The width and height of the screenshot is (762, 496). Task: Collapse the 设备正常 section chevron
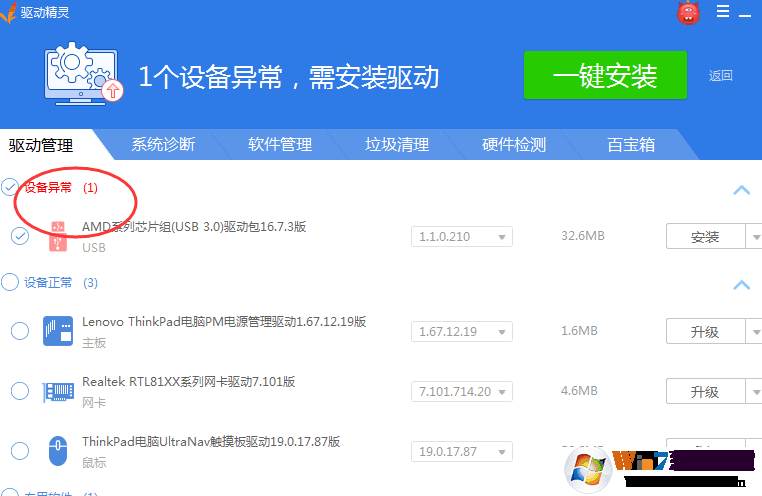tap(742, 285)
